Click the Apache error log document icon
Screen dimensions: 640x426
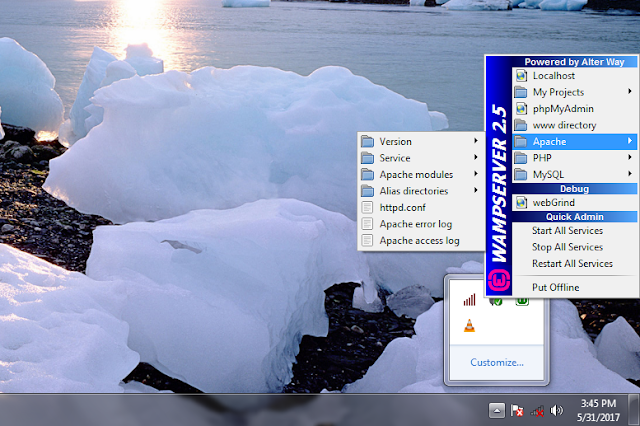[367, 224]
